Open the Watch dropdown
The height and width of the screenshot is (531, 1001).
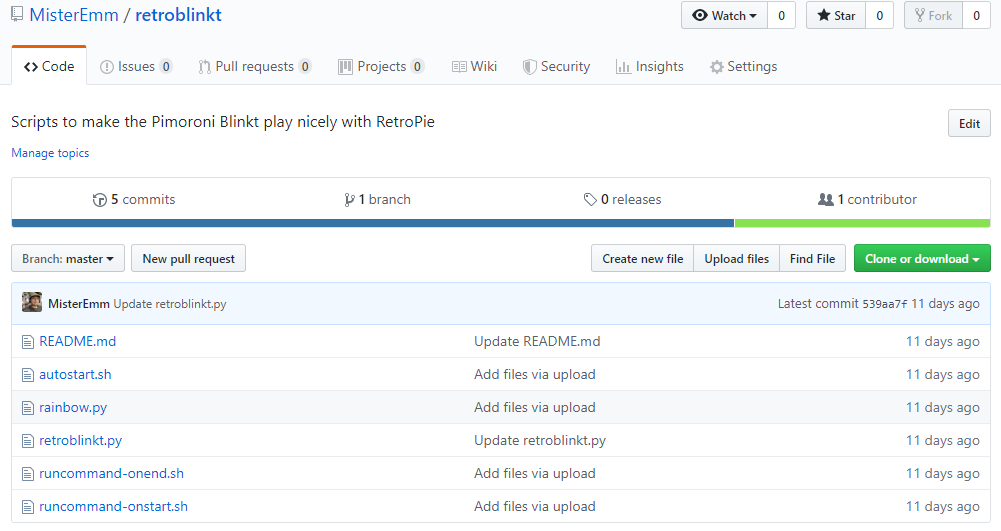[x=725, y=15]
